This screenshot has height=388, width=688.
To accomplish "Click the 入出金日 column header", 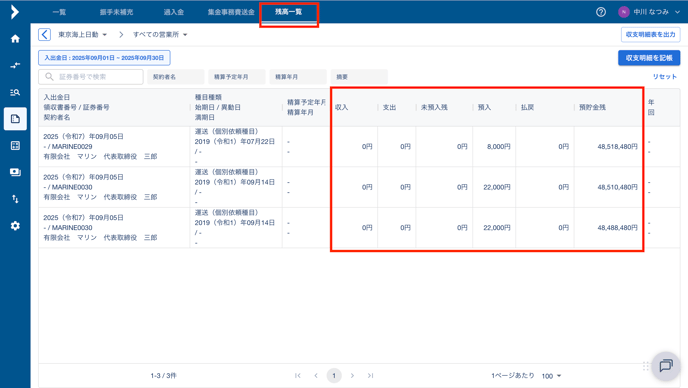I will 57,97.
